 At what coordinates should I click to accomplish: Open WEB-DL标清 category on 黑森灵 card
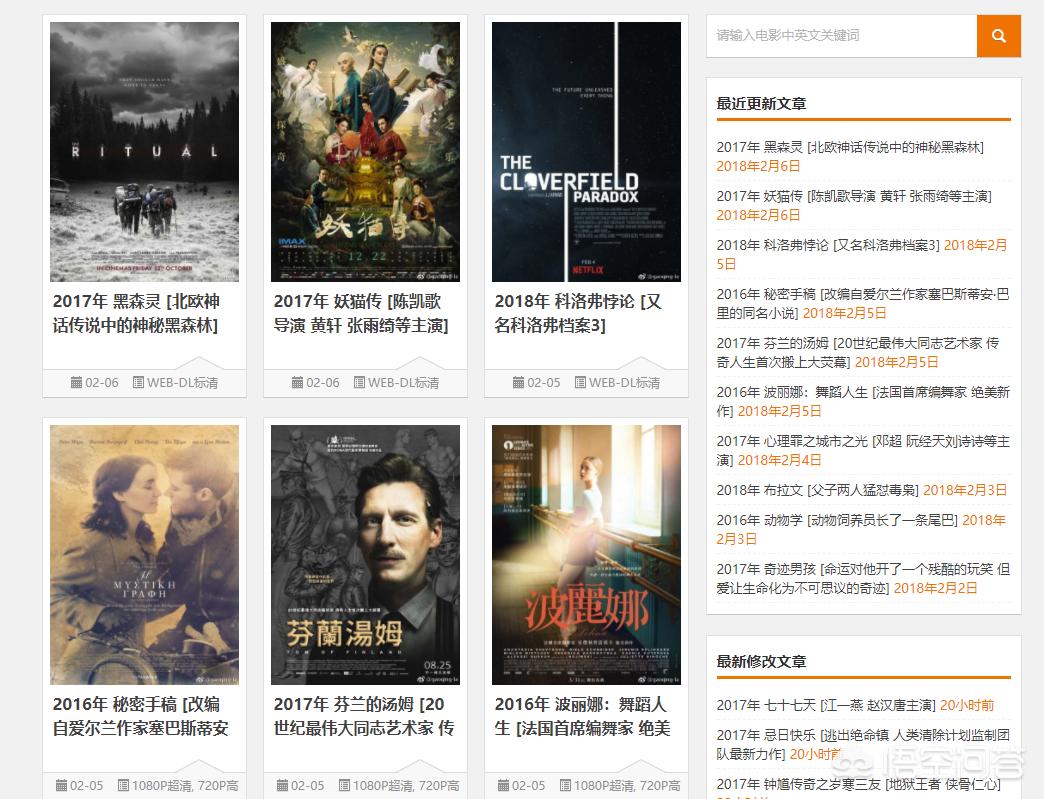tap(182, 383)
